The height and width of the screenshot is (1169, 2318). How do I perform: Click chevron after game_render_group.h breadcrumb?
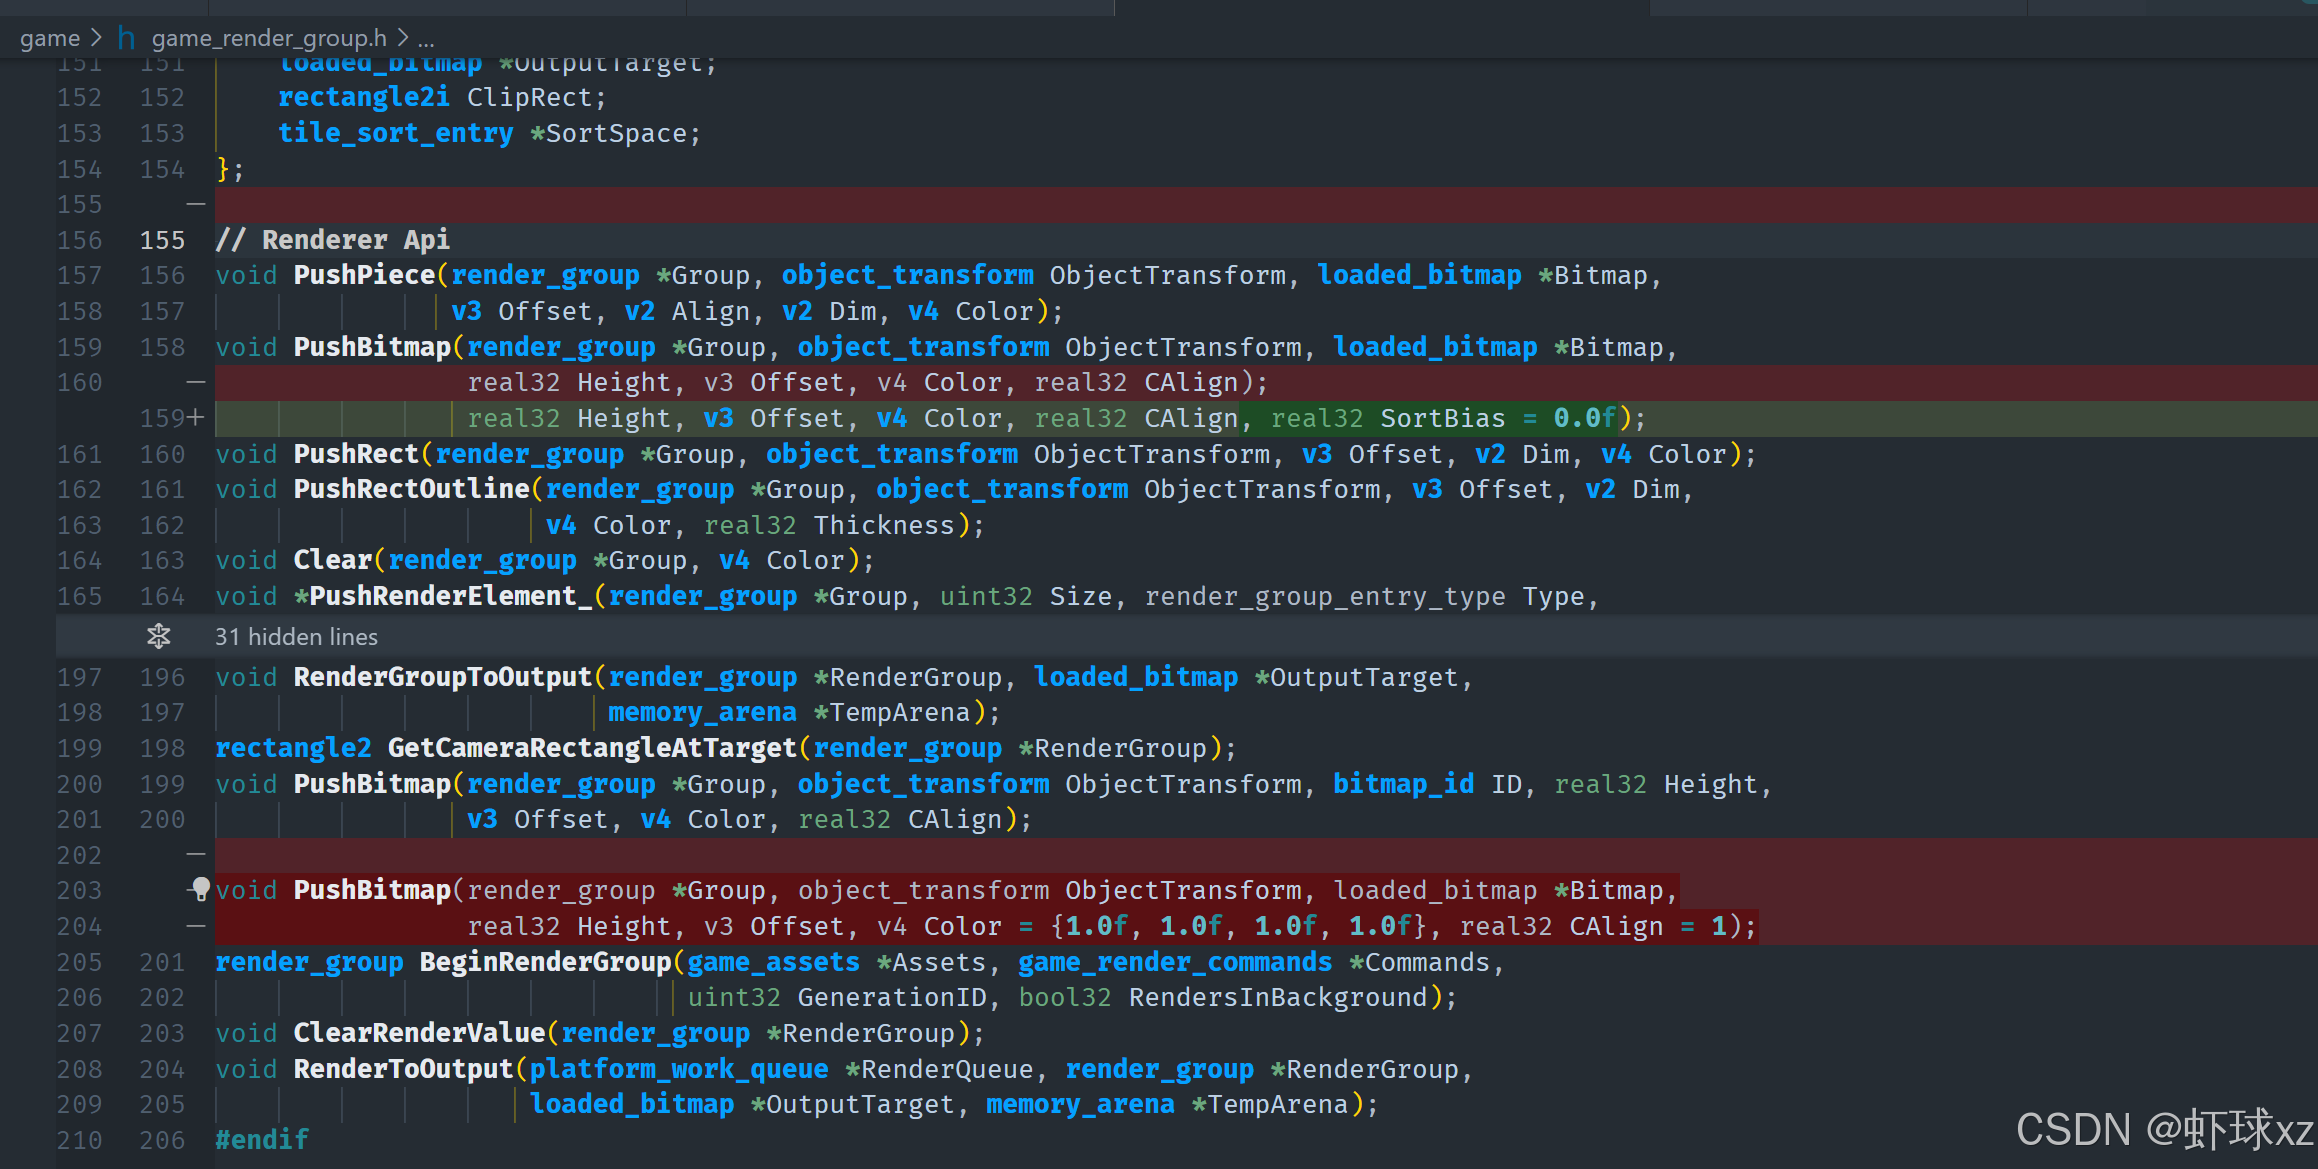point(402,38)
